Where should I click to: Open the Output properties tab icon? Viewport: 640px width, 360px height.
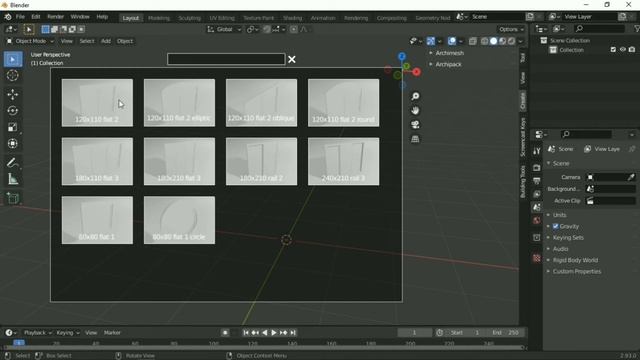(537, 181)
